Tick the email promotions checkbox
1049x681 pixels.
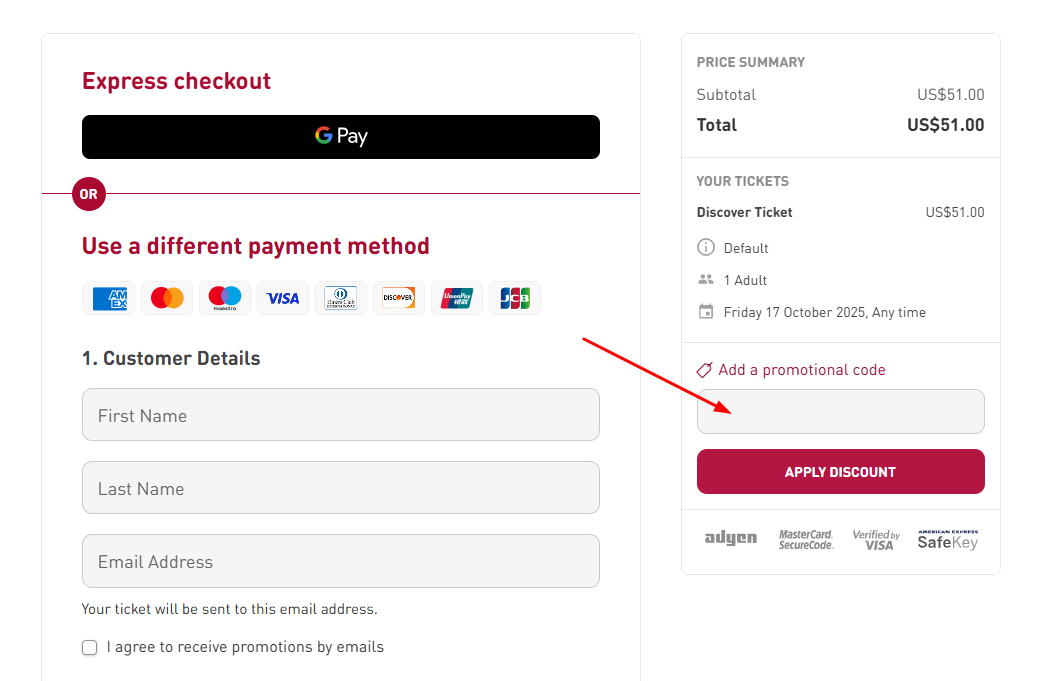(90, 647)
